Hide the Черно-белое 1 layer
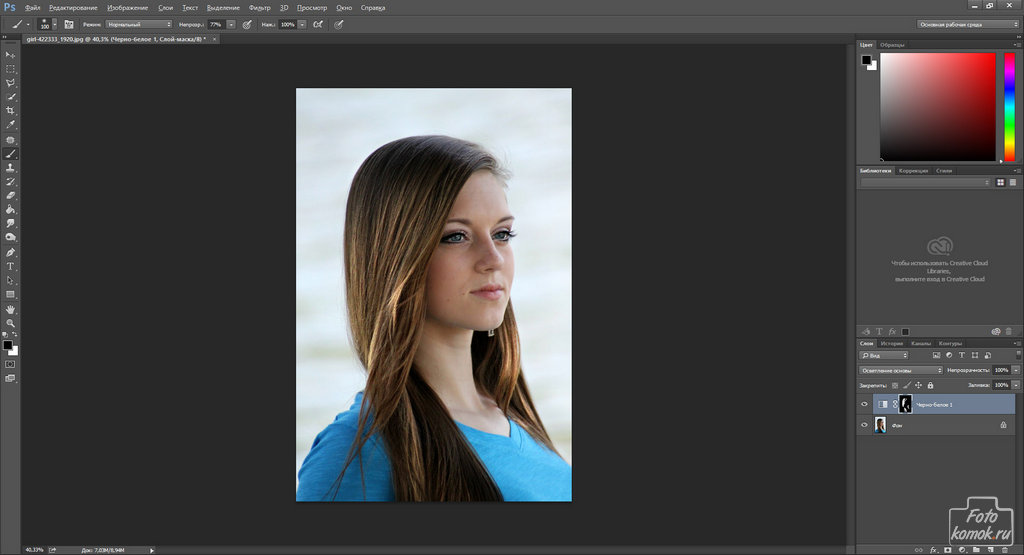This screenshot has height=555, width=1024. coord(864,404)
